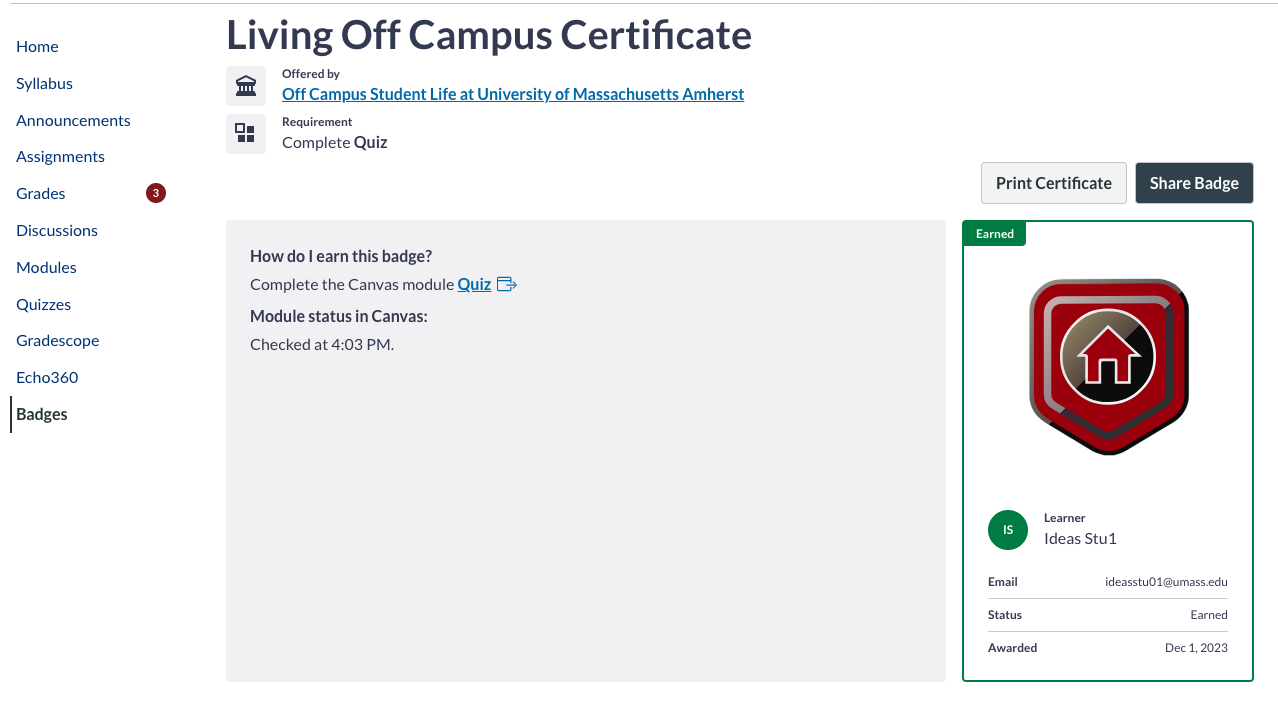Click the external link icon beside Quiz
The height and width of the screenshot is (720, 1278).
coord(507,285)
